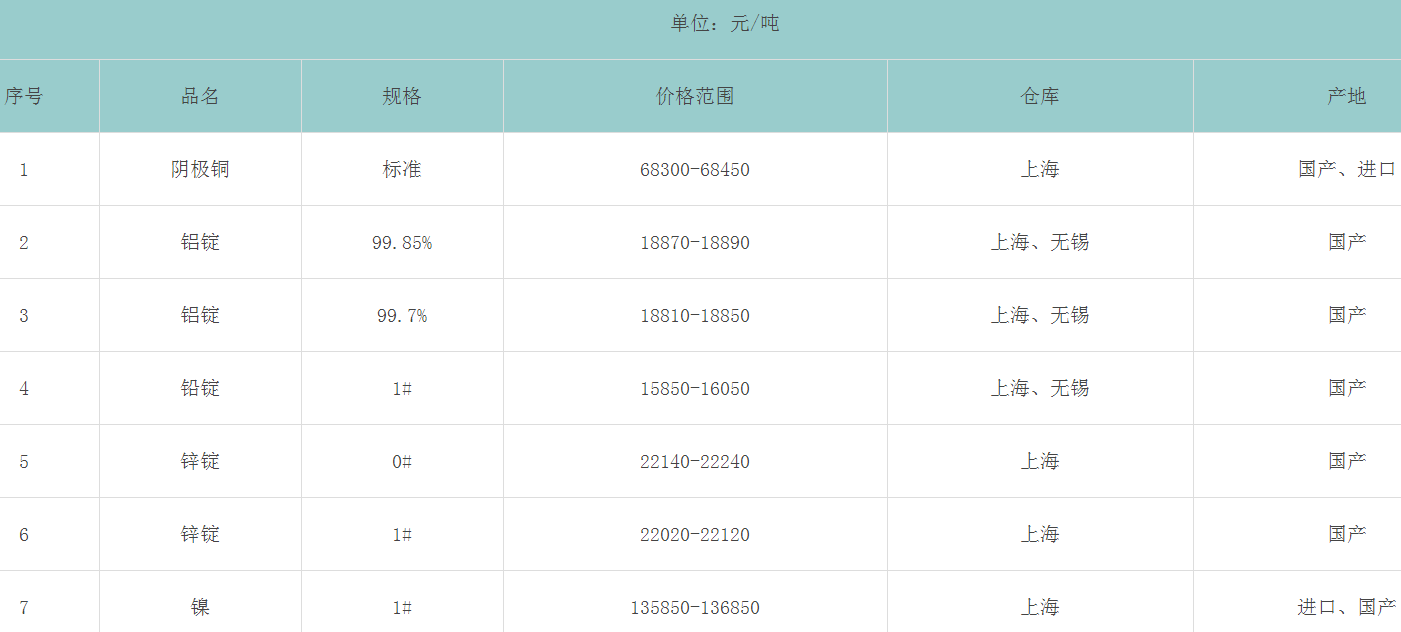Screen dimensions: 1401x632
Task: Click the 铅锭 product name cell
Action: point(200,388)
